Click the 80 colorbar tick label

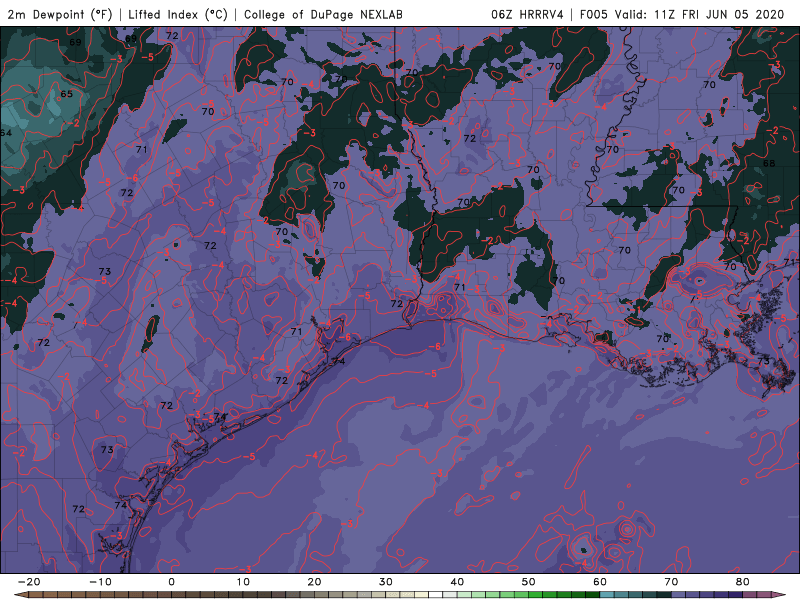(x=743, y=582)
